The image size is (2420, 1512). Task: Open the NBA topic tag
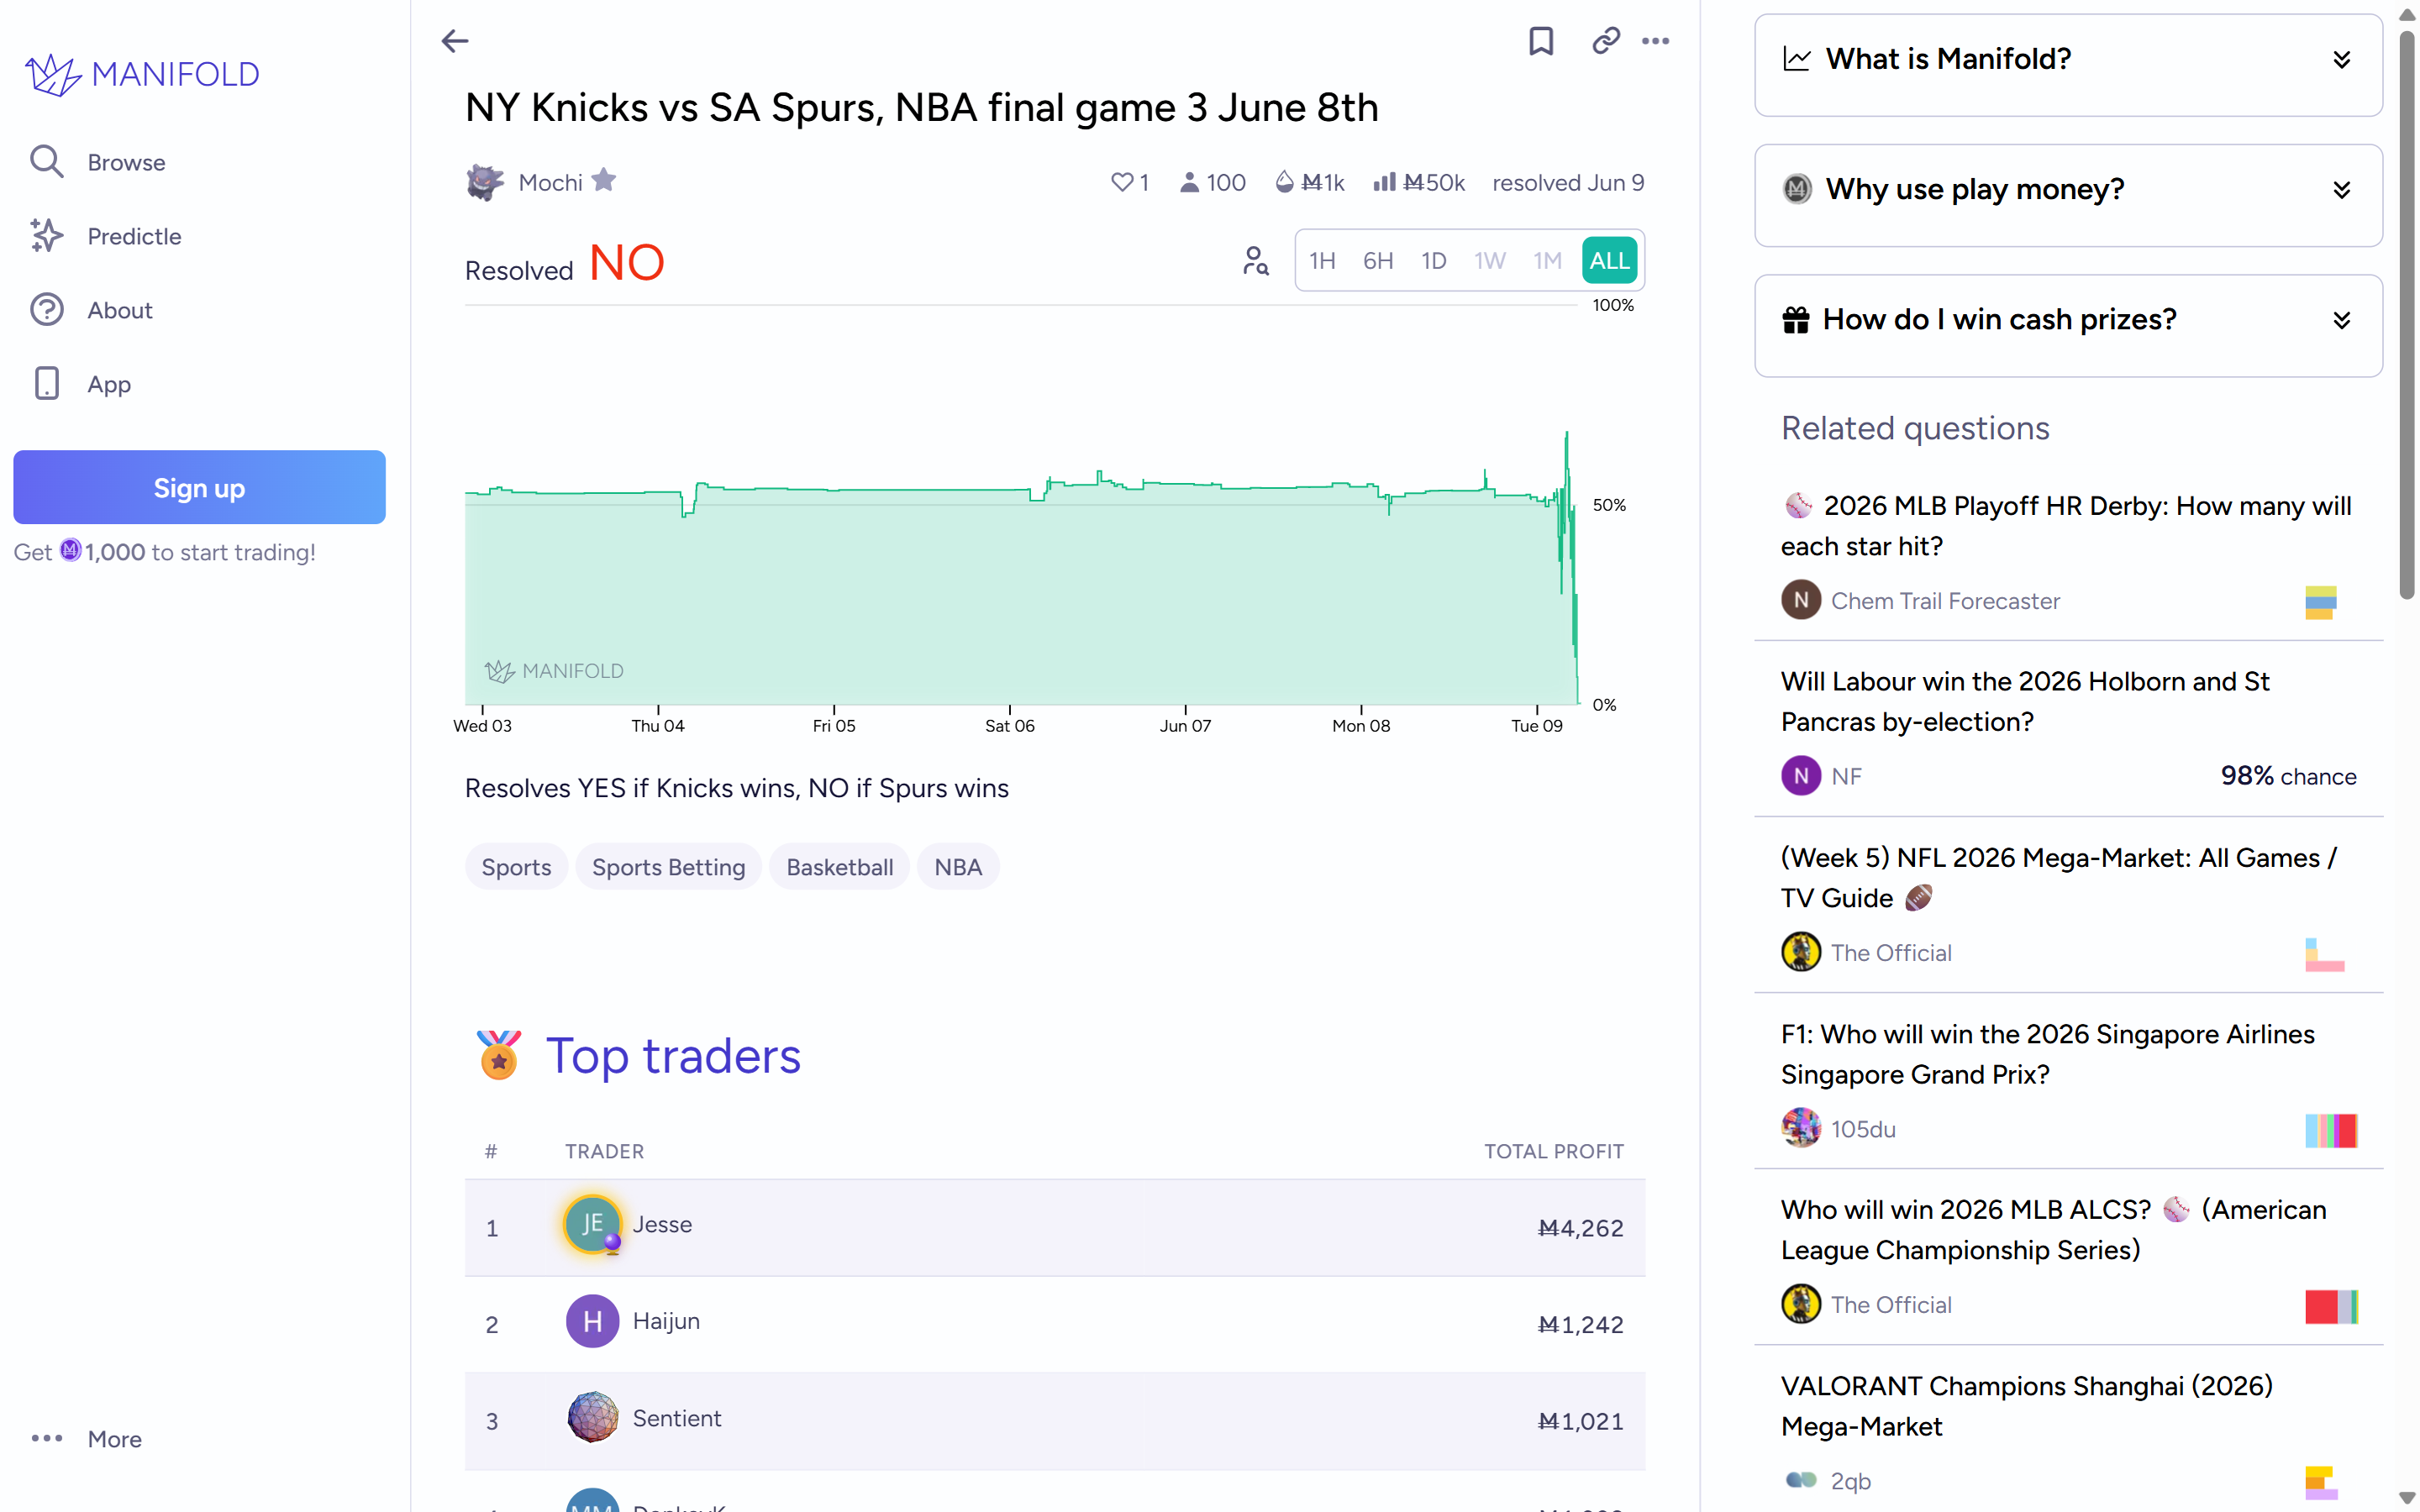coord(958,867)
